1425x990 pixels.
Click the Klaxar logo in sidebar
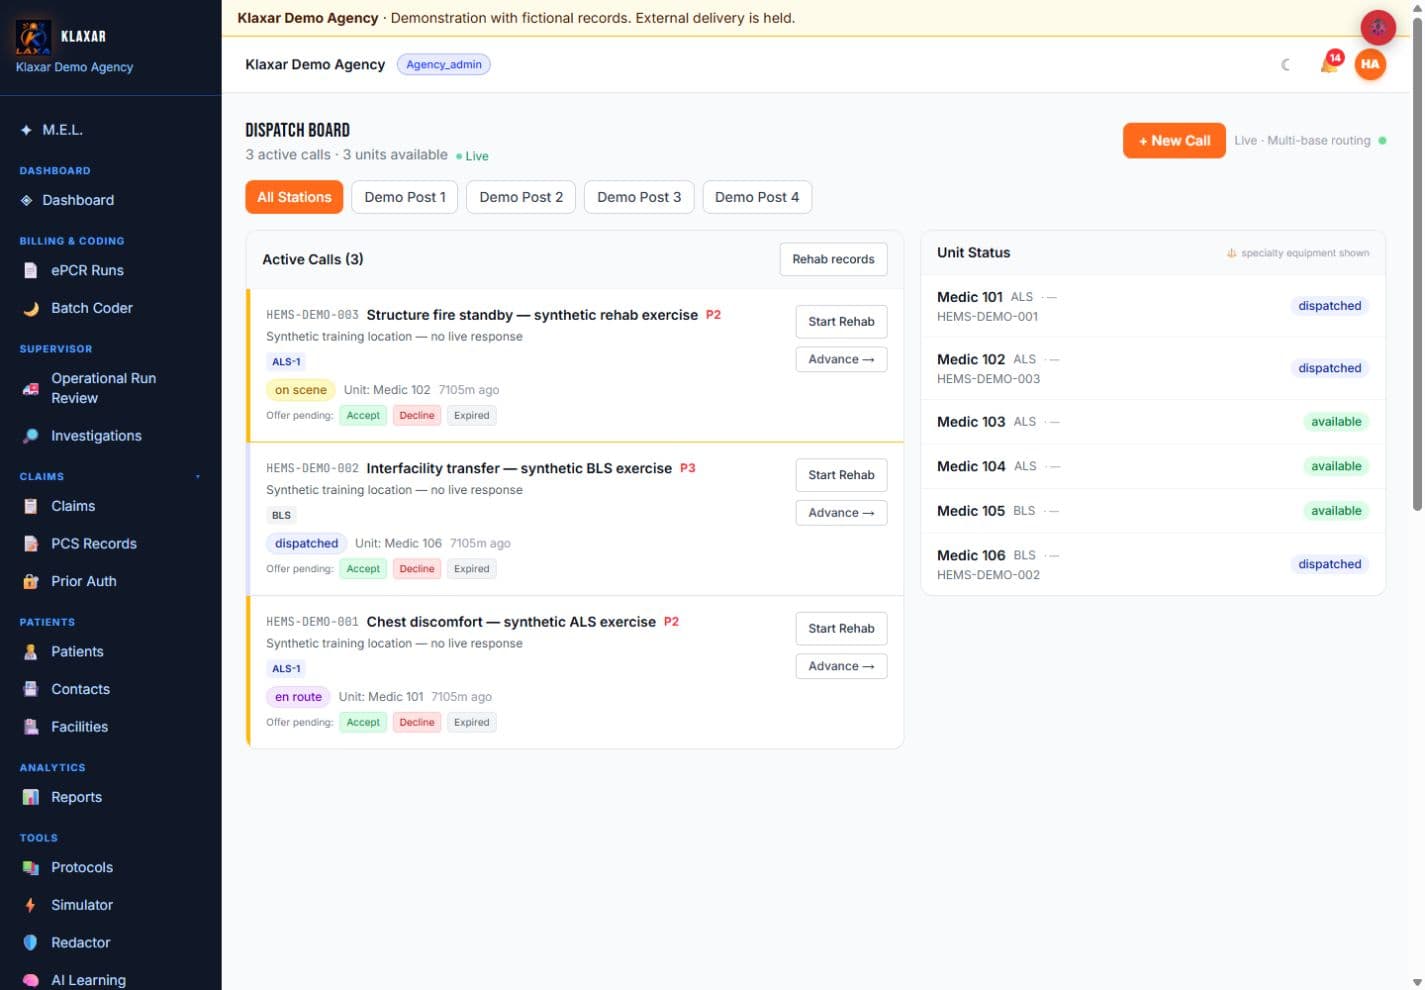point(33,37)
